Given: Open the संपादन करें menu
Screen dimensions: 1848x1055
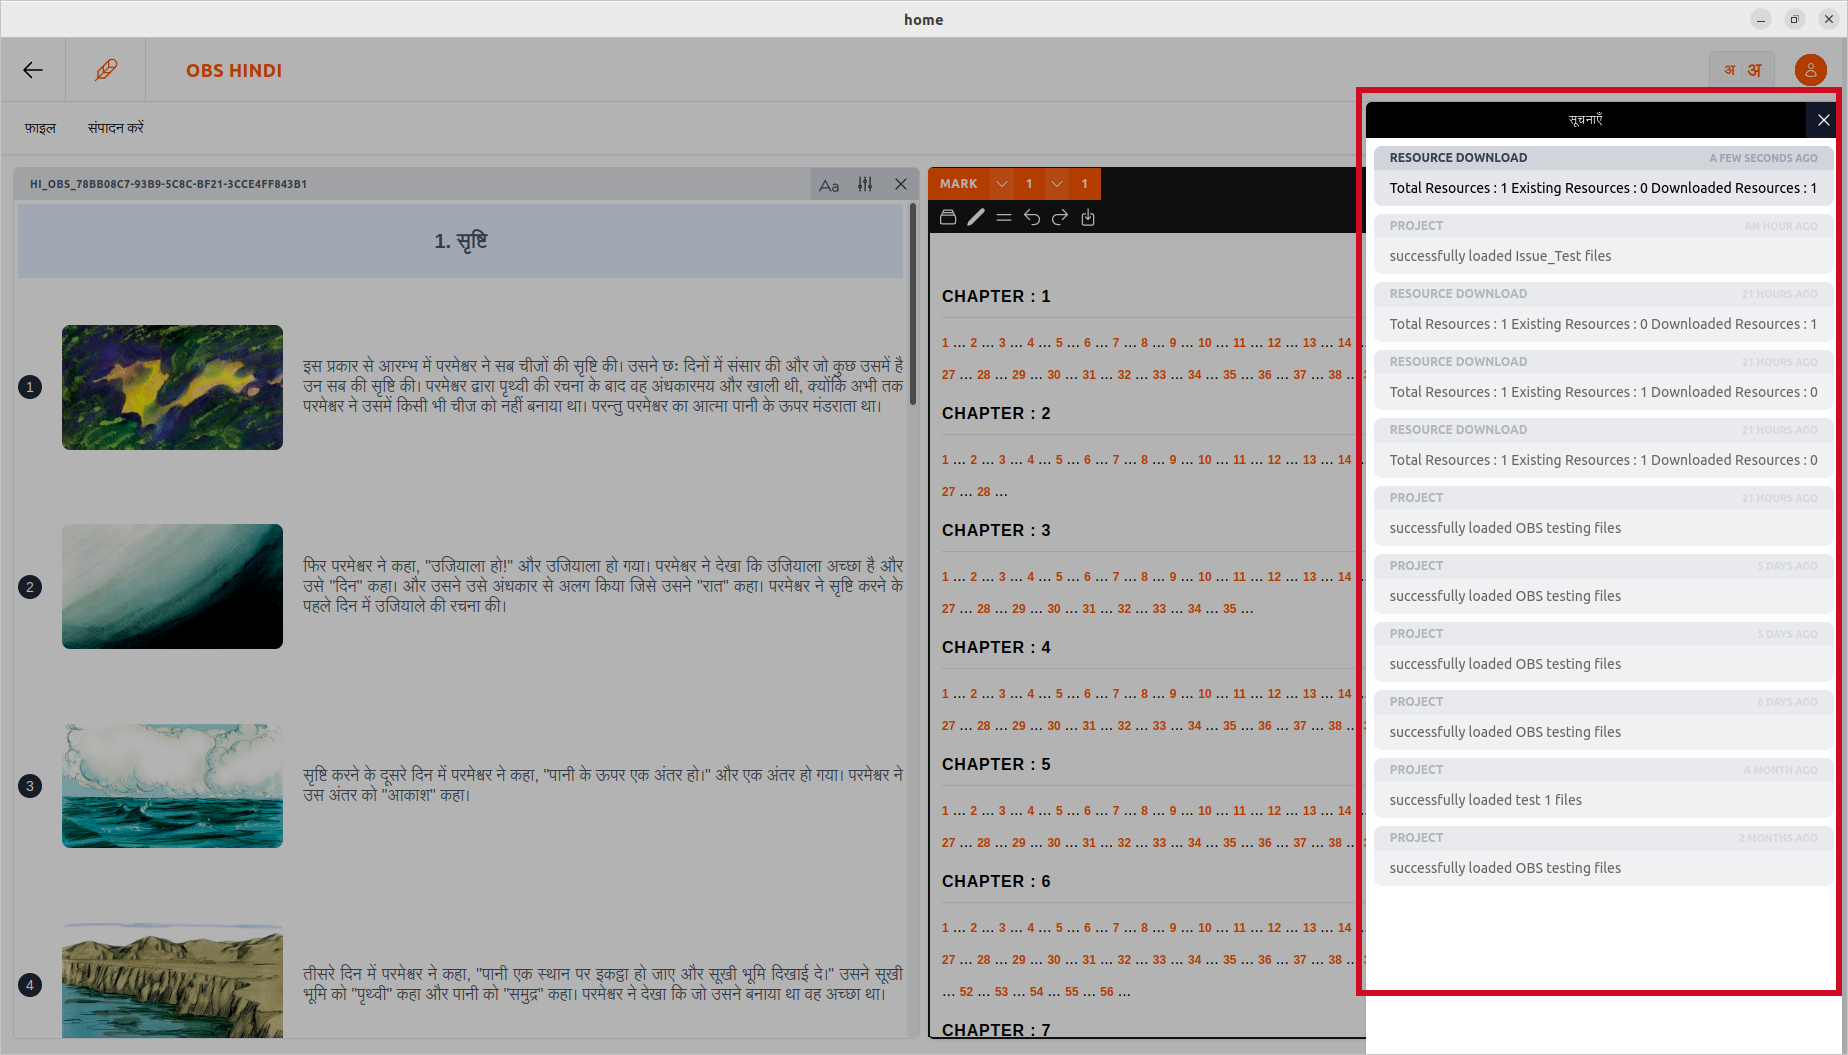Looking at the screenshot, I should click(x=116, y=128).
